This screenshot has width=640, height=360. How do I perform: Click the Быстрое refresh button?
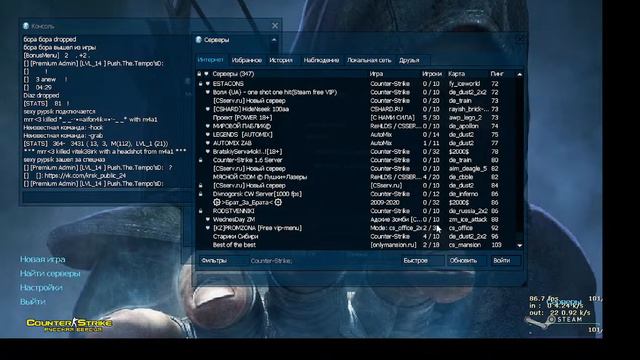click(x=422, y=260)
